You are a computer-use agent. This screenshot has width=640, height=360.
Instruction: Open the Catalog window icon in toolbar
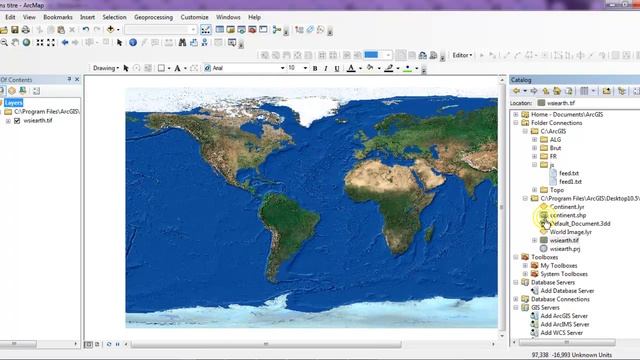(x=231, y=29)
